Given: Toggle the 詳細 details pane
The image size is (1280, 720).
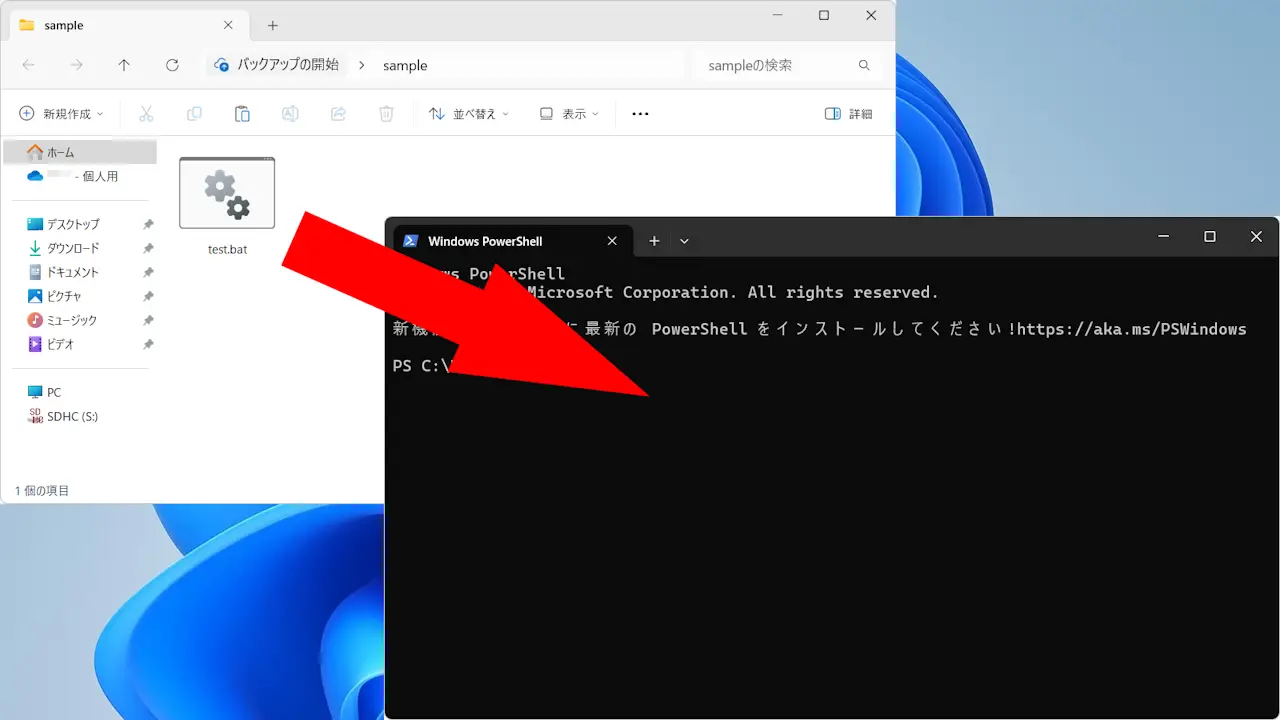Looking at the screenshot, I should (848, 114).
